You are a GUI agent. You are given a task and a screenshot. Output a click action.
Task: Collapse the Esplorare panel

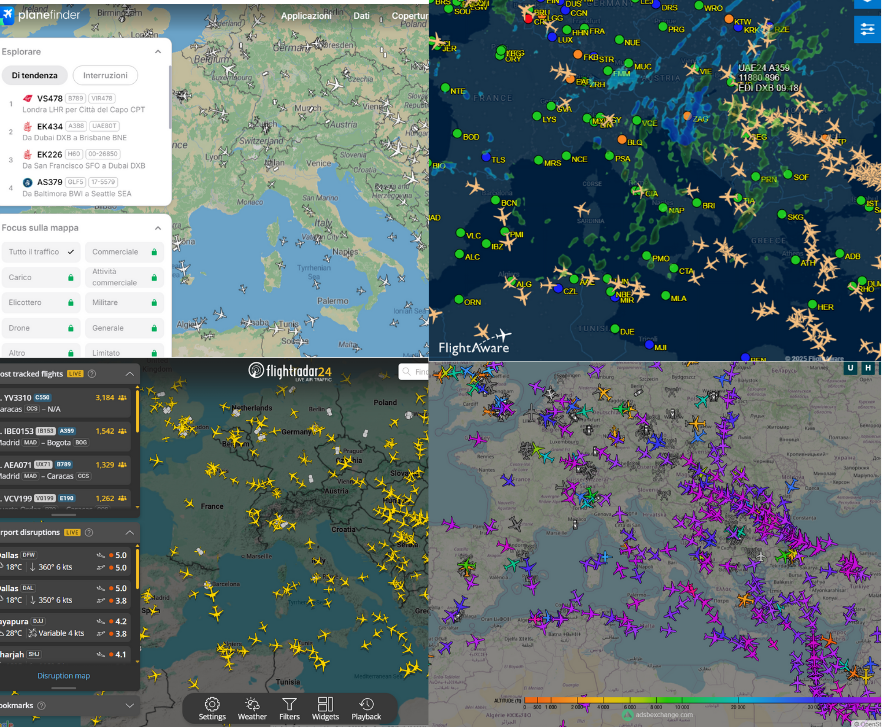point(158,52)
